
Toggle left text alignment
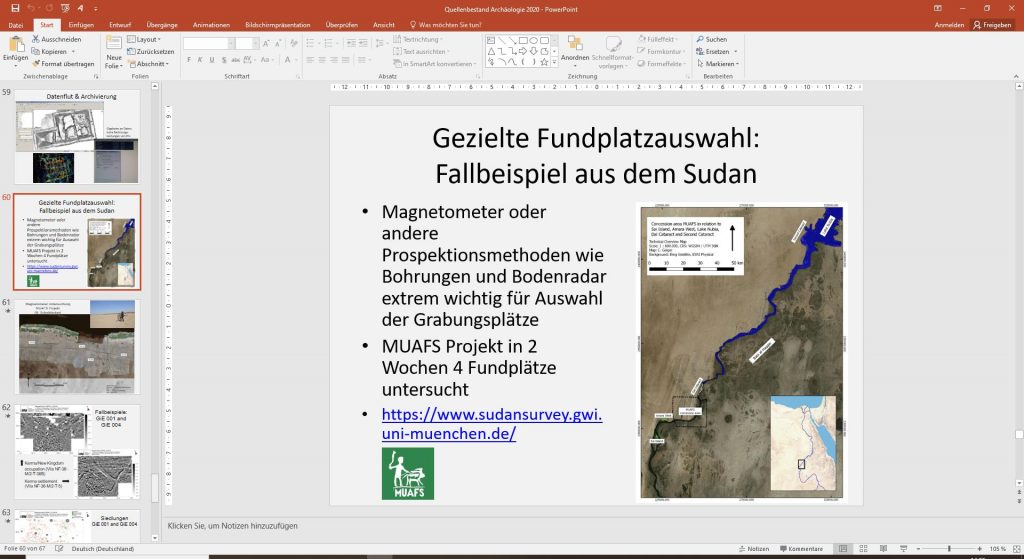(310, 60)
